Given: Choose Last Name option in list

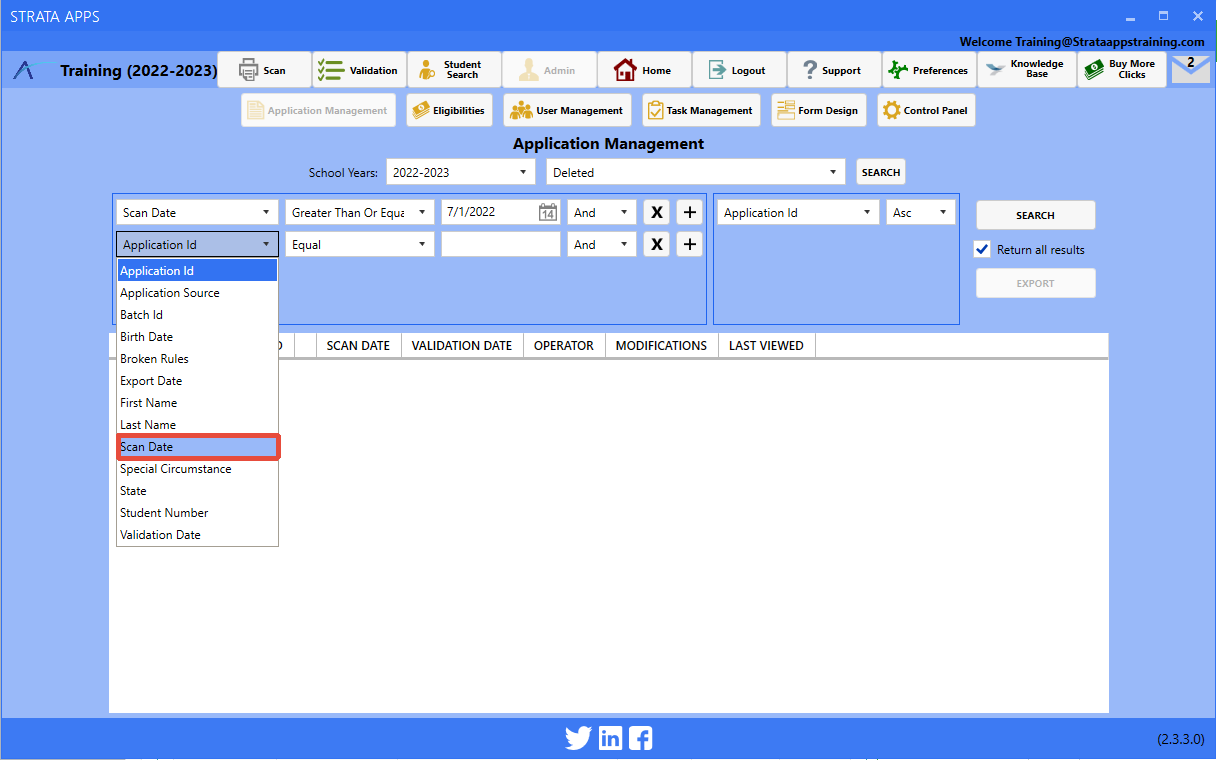Looking at the screenshot, I should coord(197,424).
